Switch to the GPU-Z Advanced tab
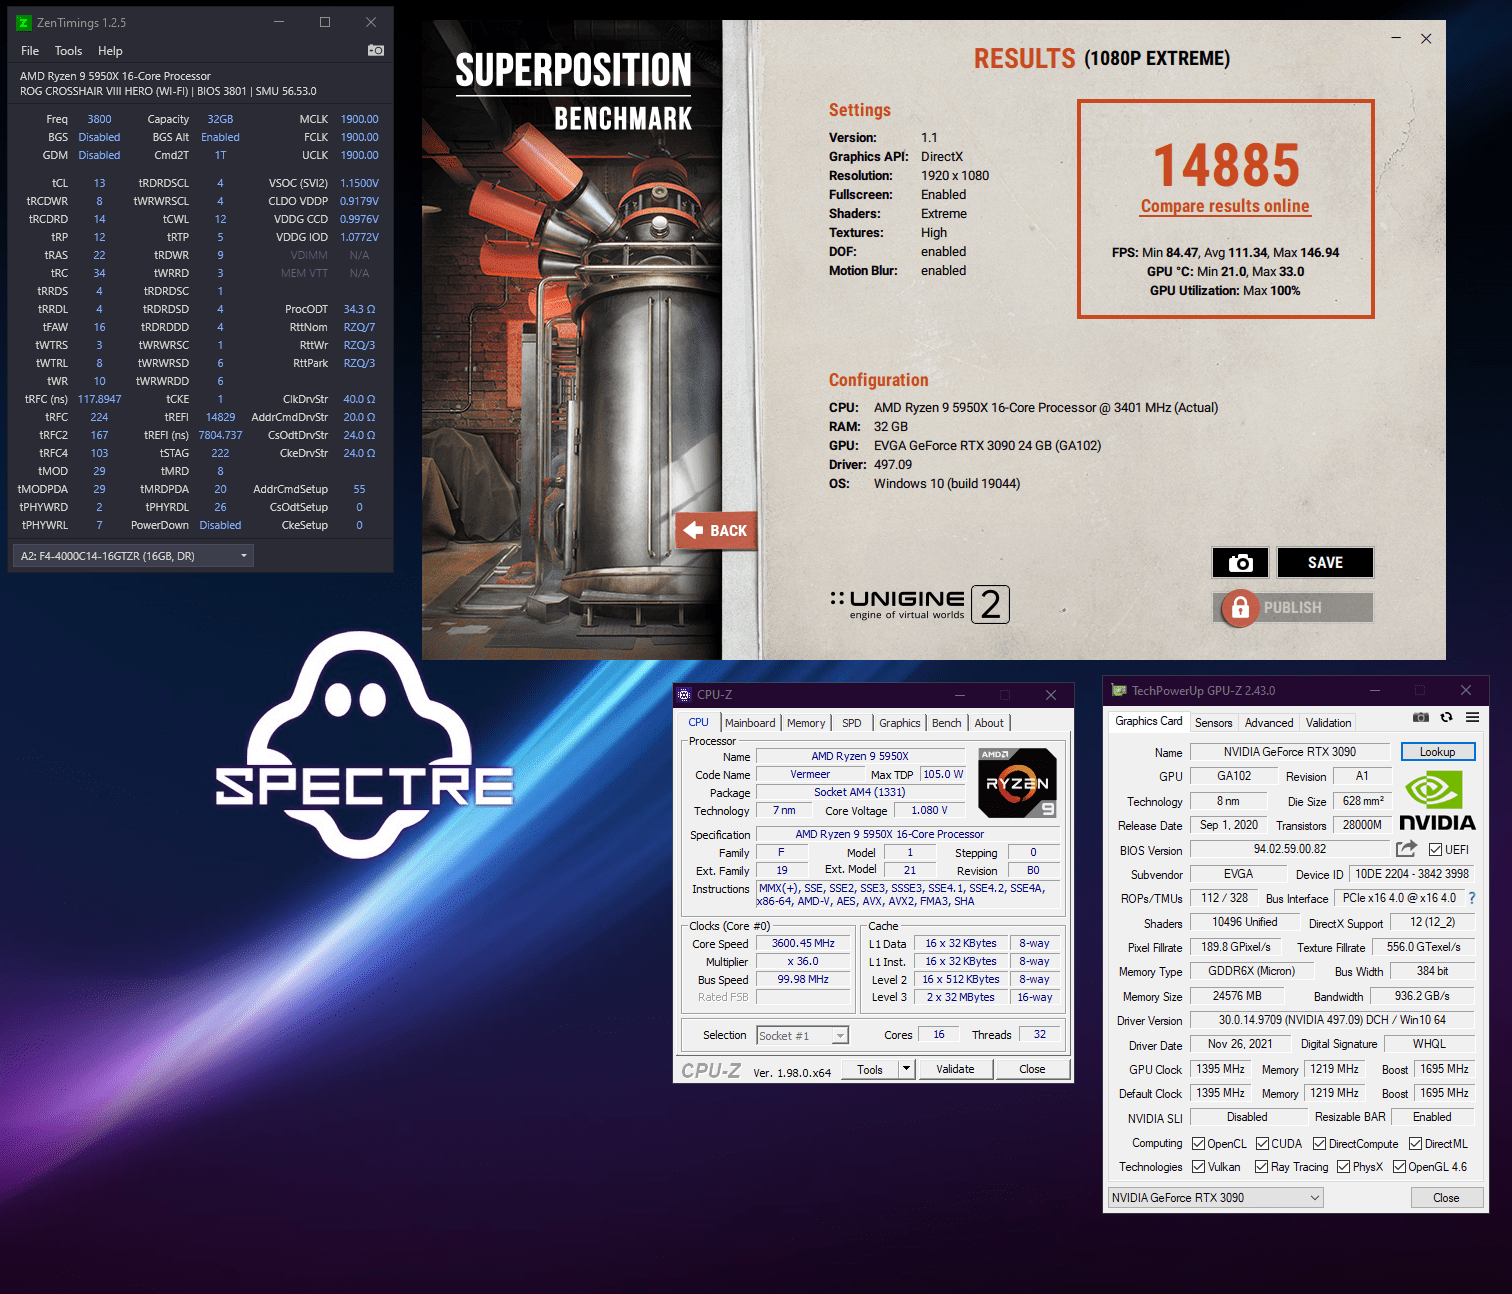The image size is (1512, 1294). pos(1269,723)
